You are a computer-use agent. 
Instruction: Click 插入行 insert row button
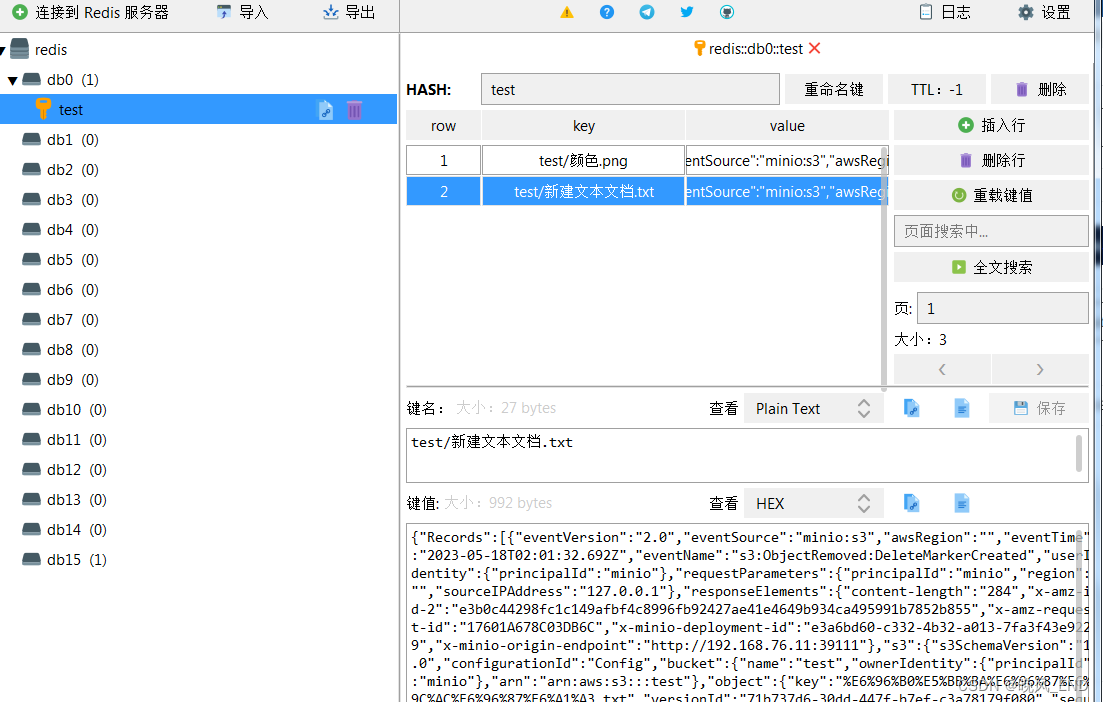[x=991, y=125]
